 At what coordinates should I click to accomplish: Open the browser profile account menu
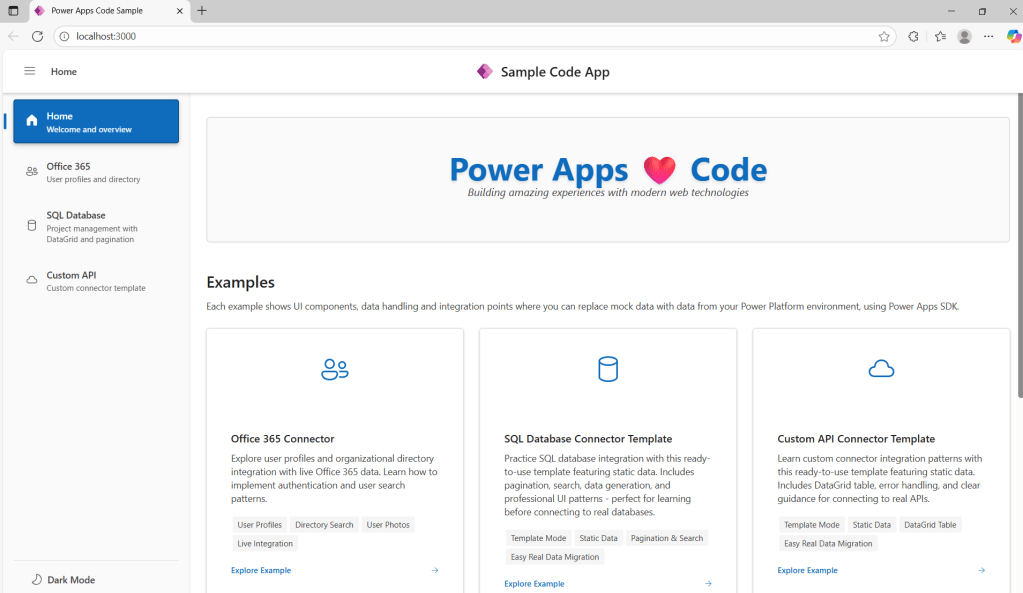click(964, 36)
